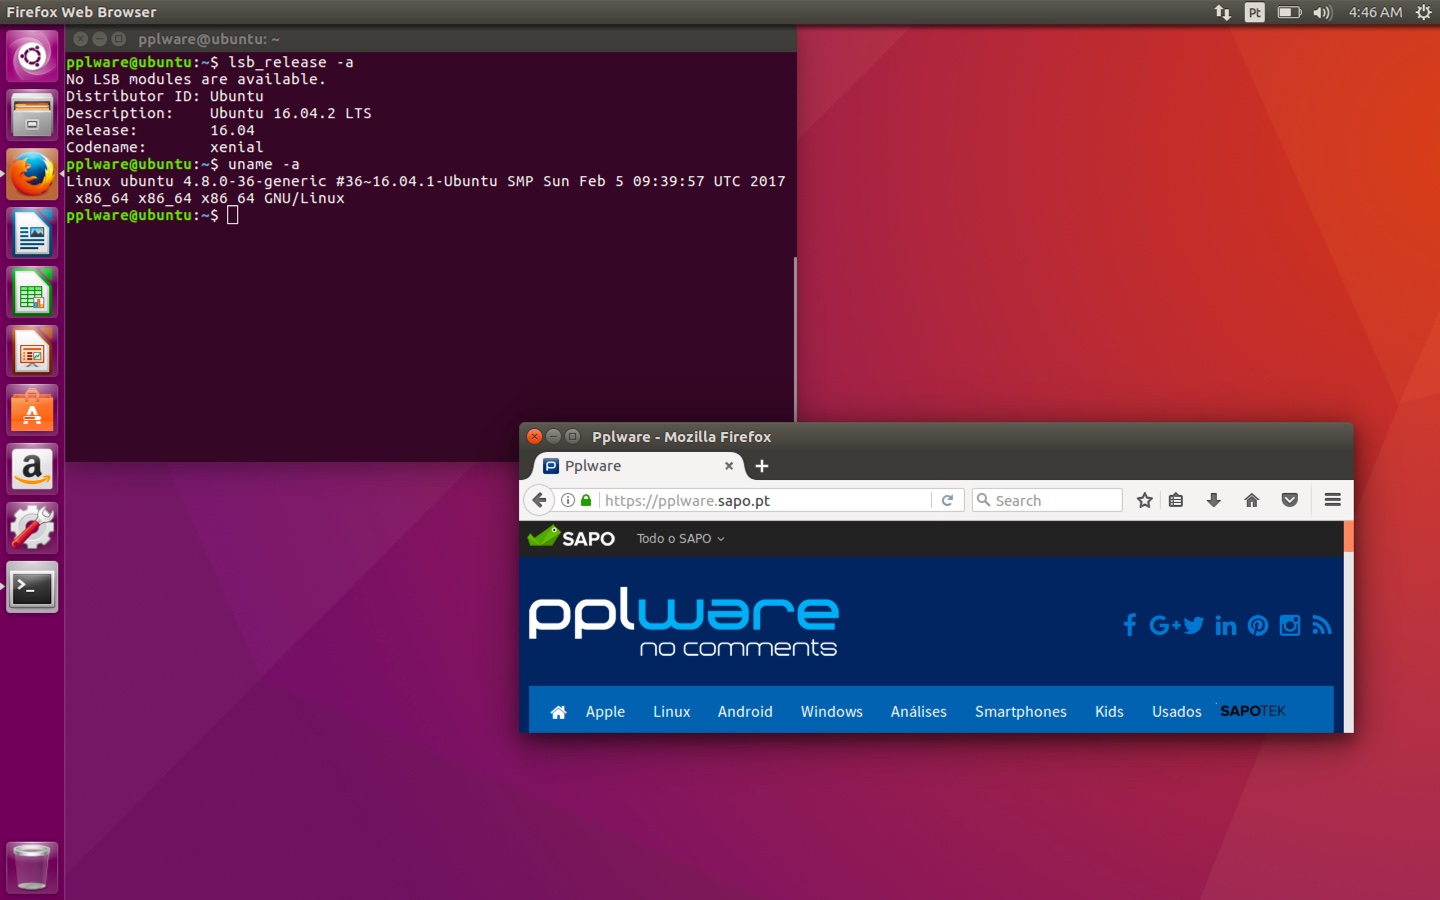The image size is (1440, 900).
Task: Show bookmarks list icon in toolbar
Action: pos(1176,500)
